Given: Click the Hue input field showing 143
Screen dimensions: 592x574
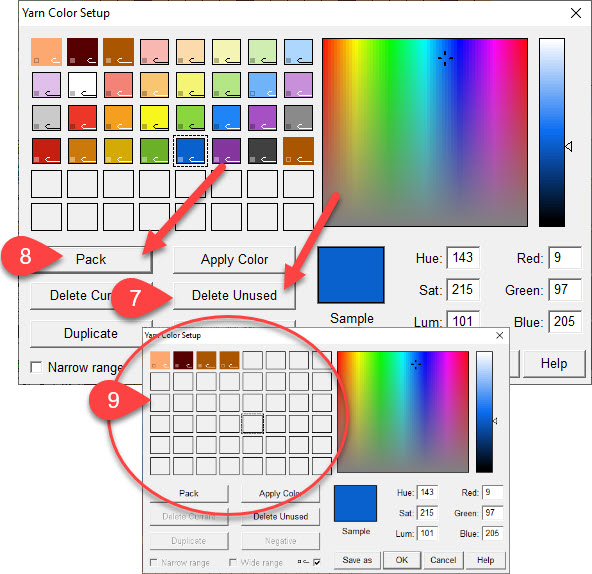Looking at the screenshot, I should [463, 258].
